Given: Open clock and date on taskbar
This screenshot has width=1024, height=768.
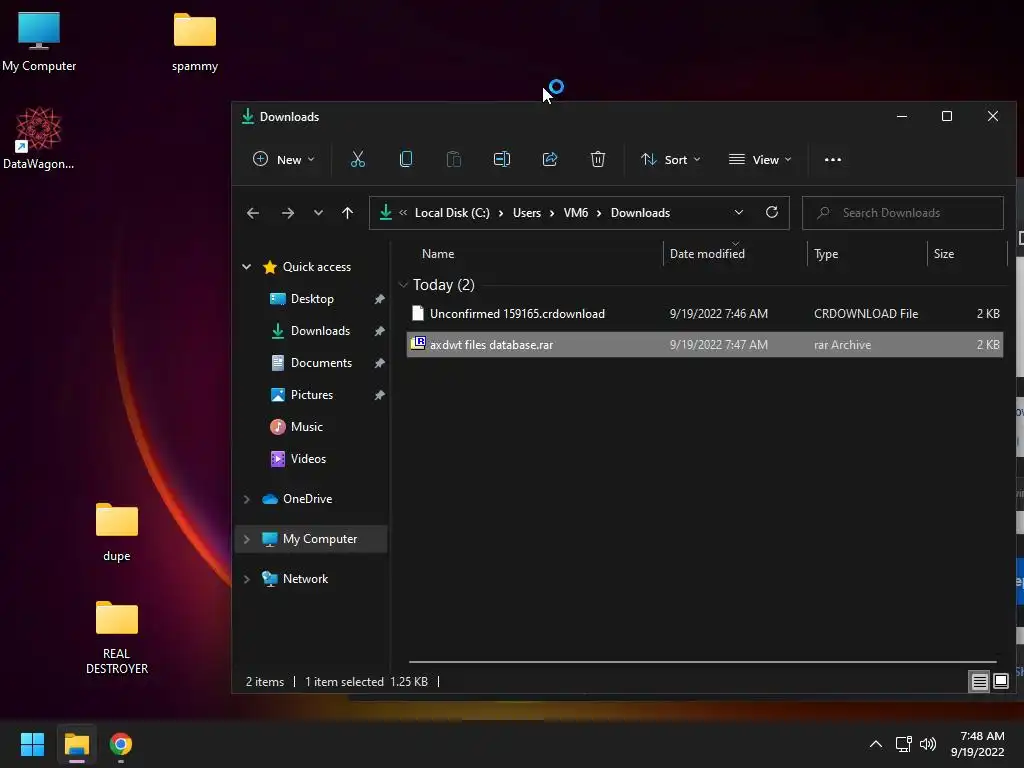Looking at the screenshot, I should pos(977,744).
